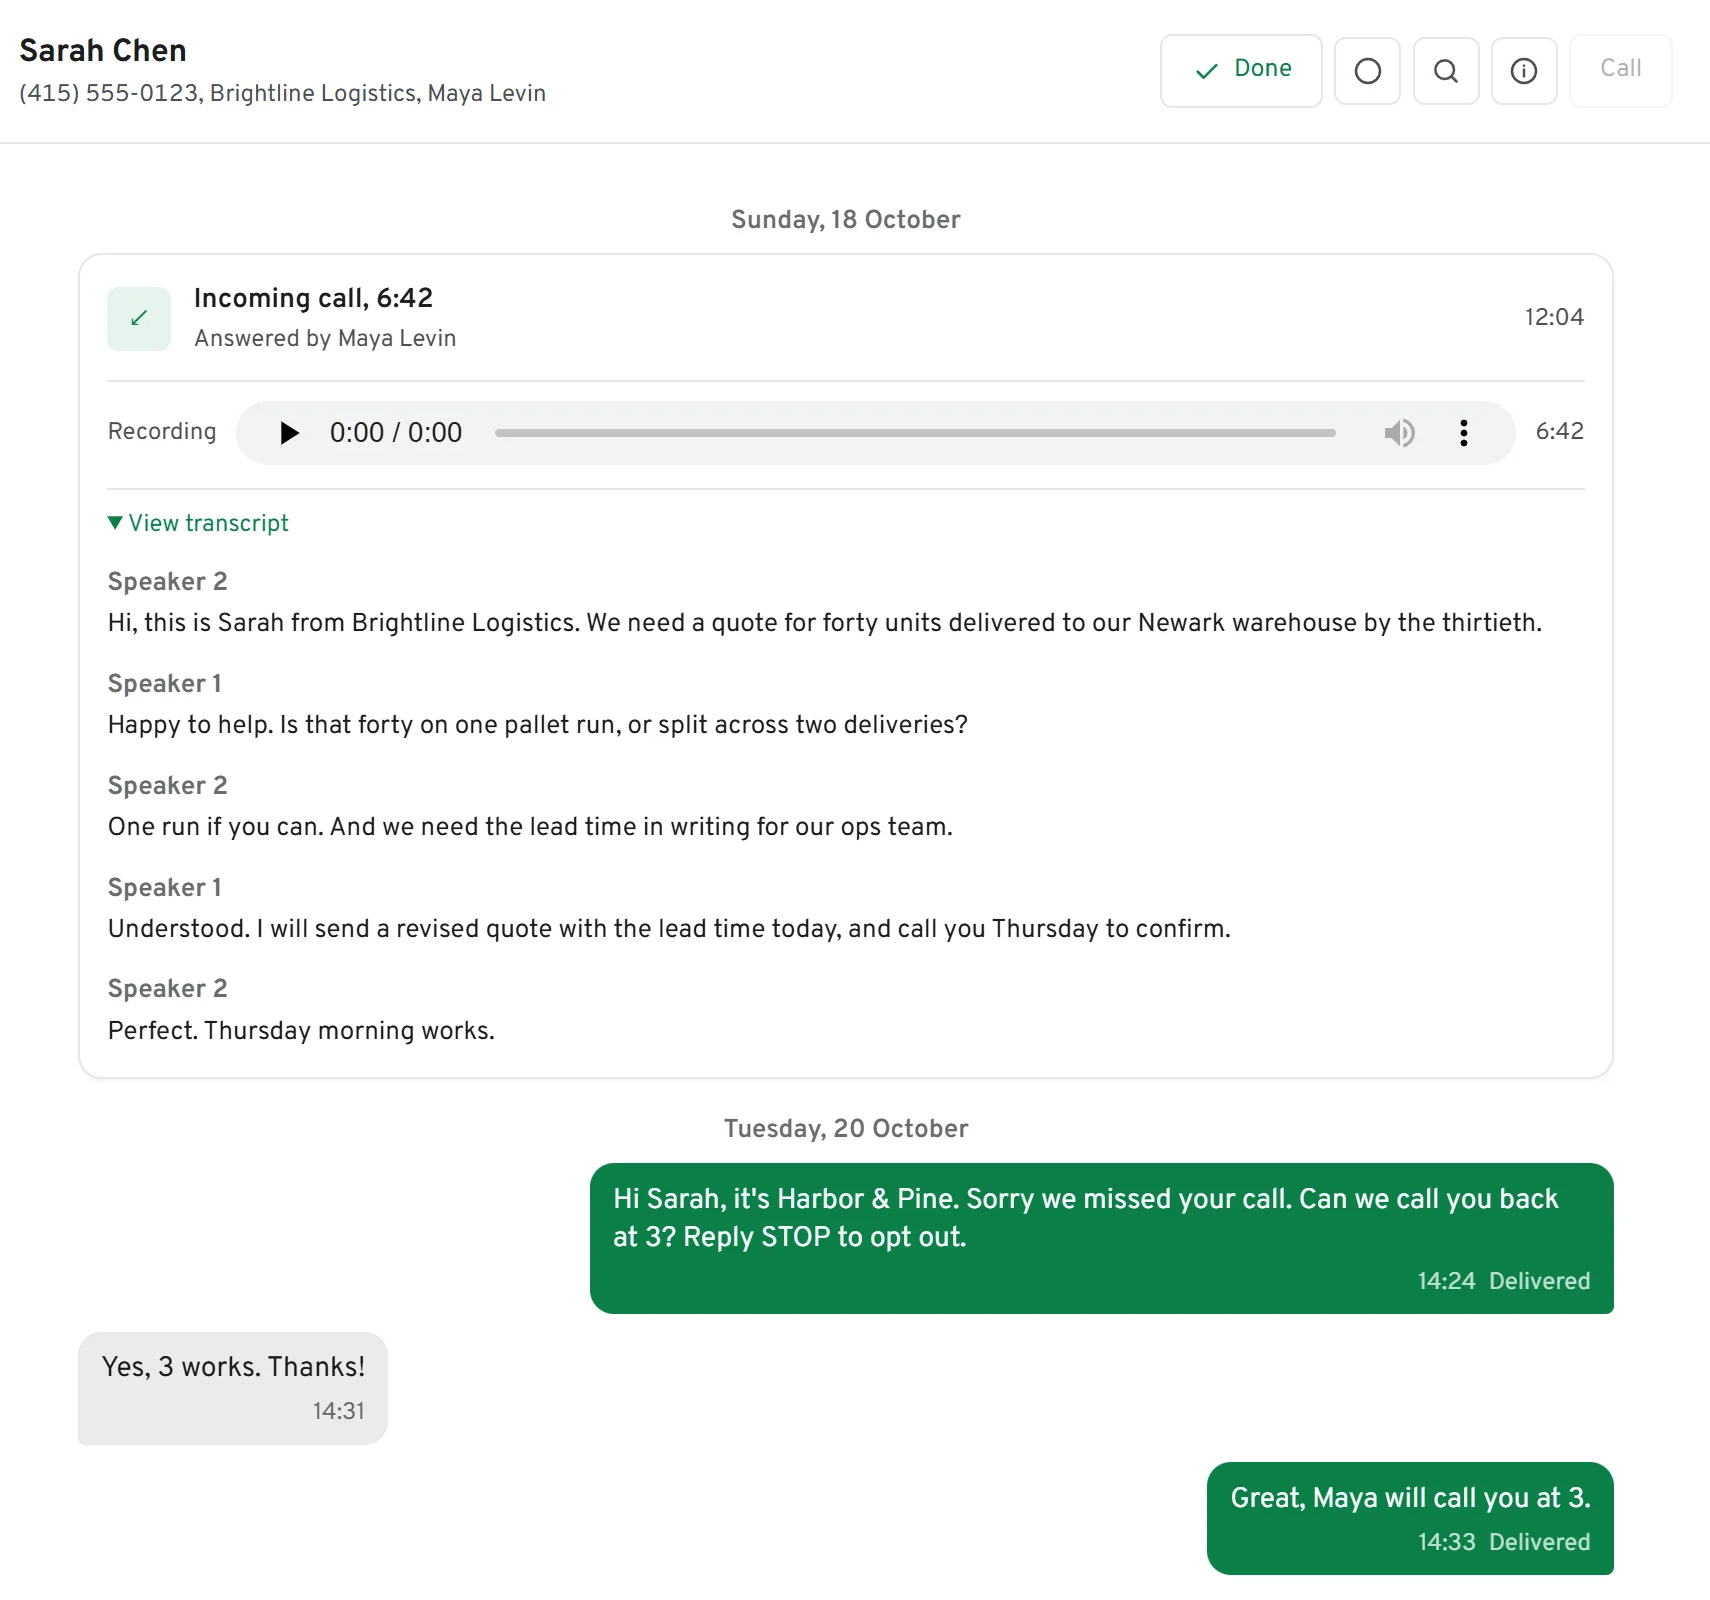Click 'Answered by Maya Levin' text
The height and width of the screenshot is (1600, 1710).
click(325, 338)
